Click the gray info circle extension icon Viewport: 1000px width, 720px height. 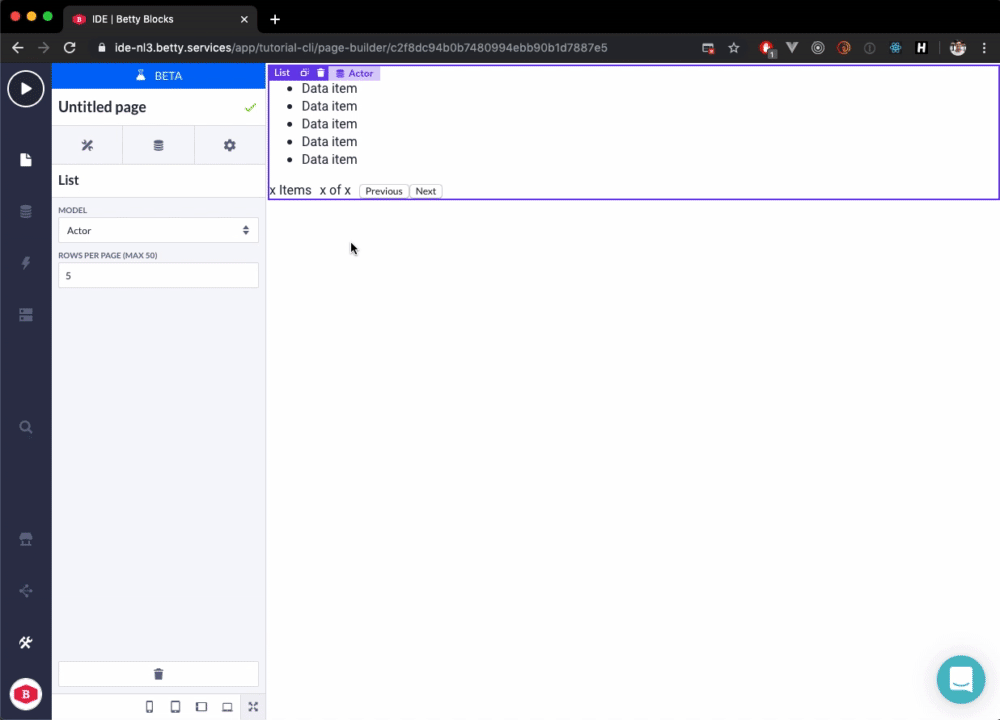click(x=869, y=48)
